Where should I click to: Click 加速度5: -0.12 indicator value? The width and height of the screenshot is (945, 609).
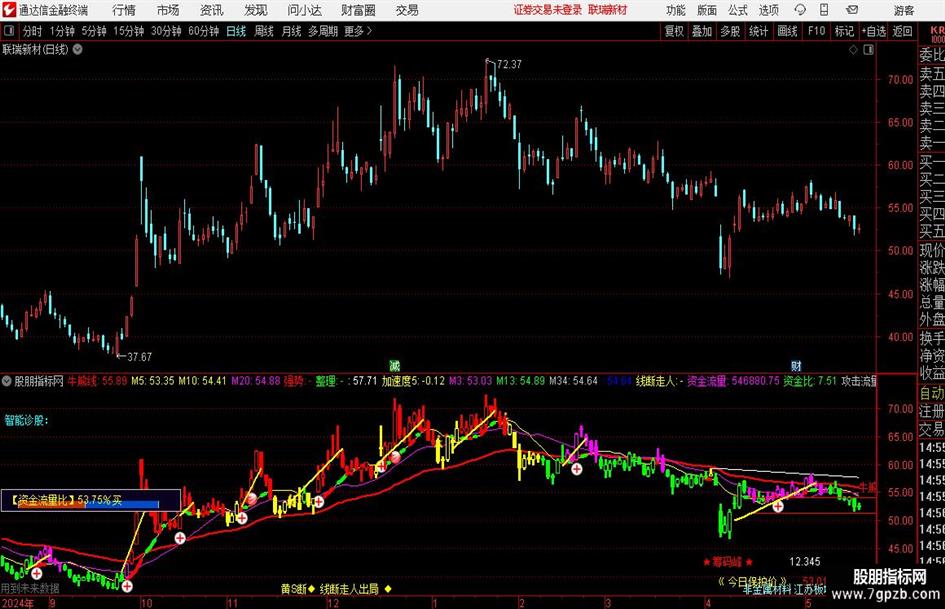point(413,381)
